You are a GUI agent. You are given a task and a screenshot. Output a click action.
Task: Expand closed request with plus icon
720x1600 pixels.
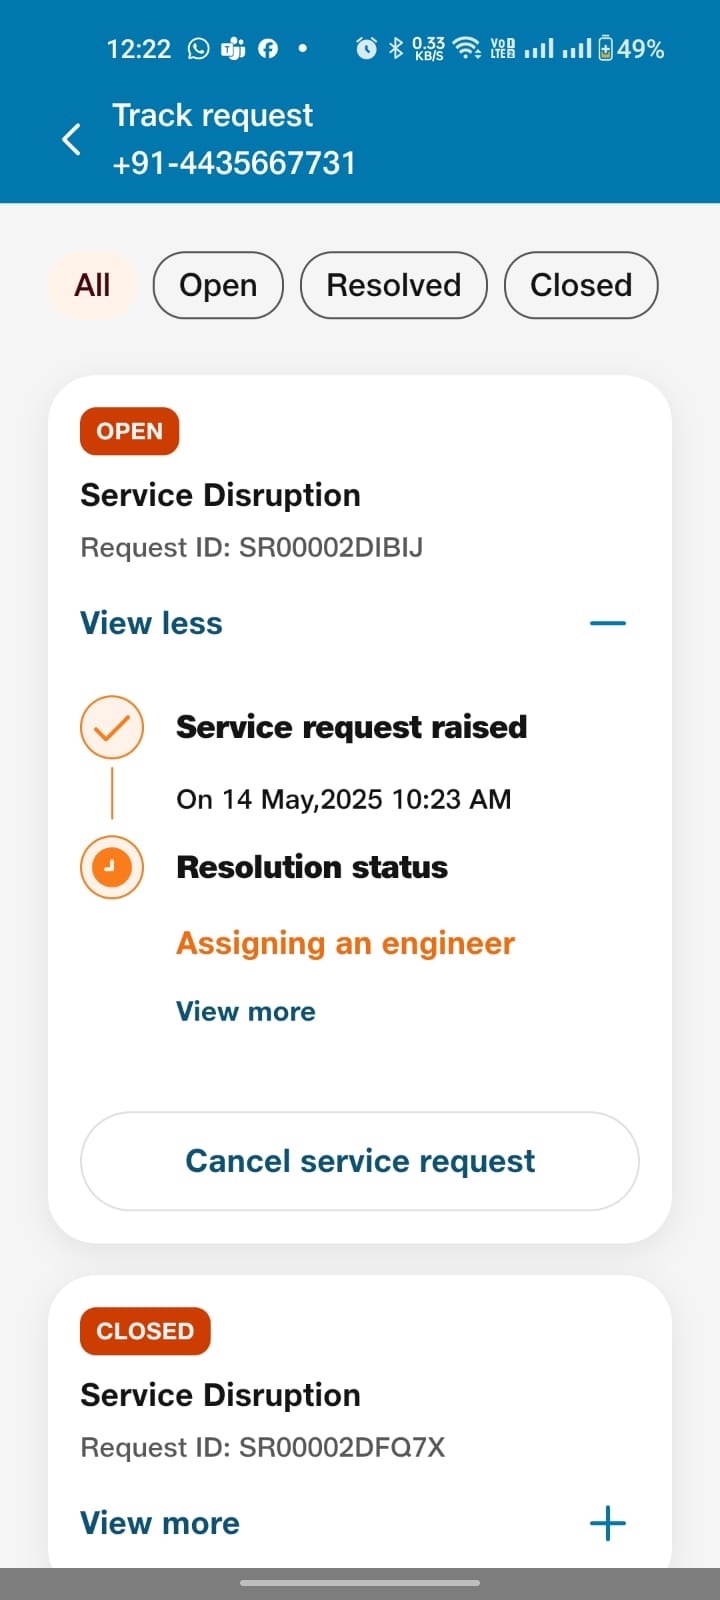[x=608, y=1524]
